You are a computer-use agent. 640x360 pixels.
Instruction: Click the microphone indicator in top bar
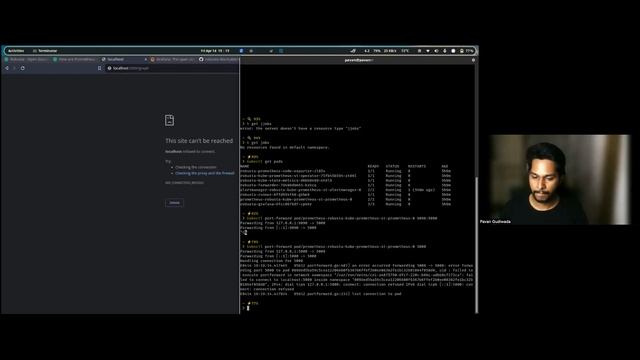pyautogui.click(x=444, y=51)
